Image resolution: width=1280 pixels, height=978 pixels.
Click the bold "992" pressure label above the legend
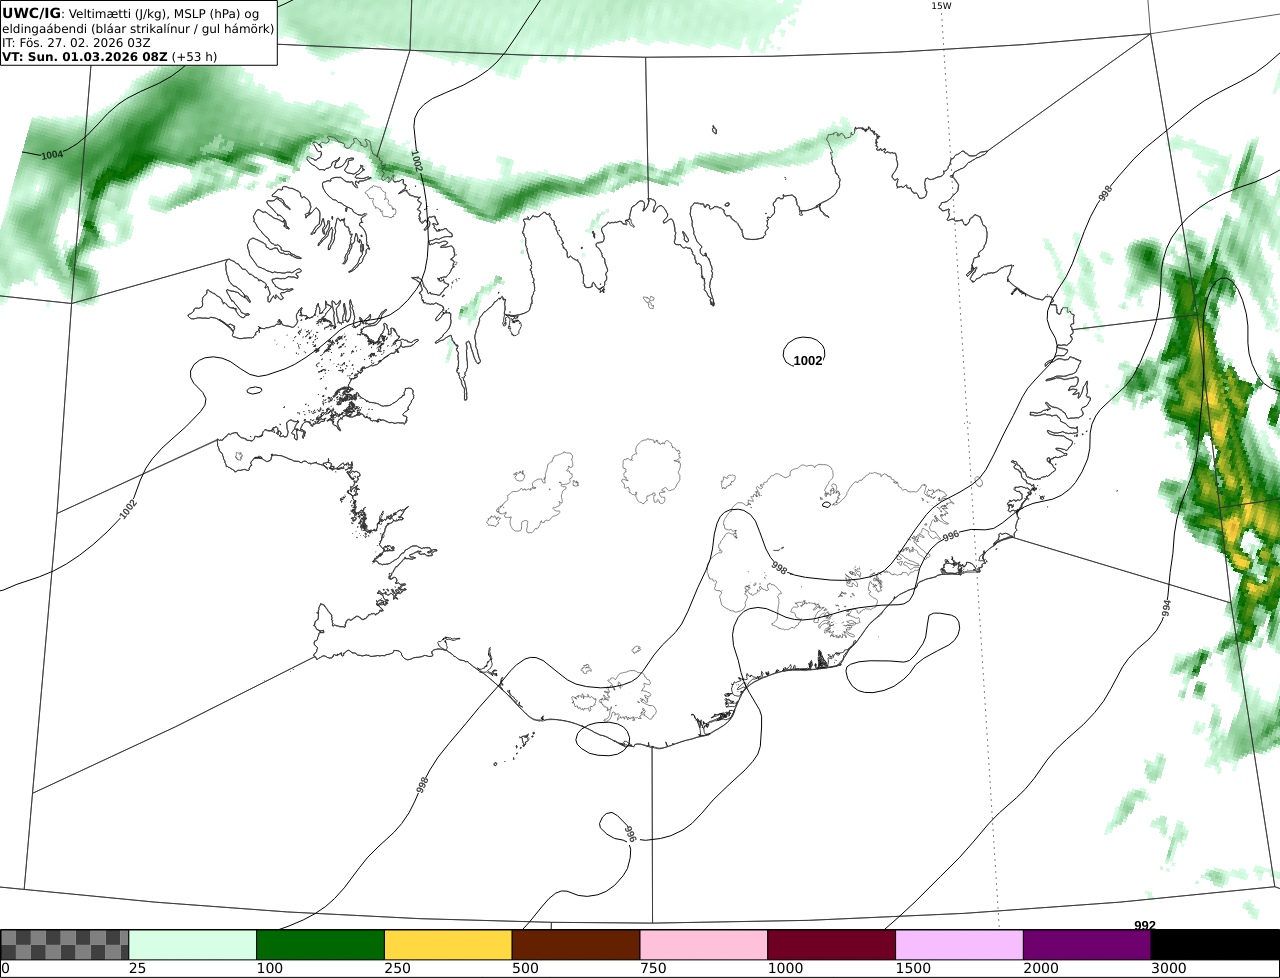[x=1145, y=926]
